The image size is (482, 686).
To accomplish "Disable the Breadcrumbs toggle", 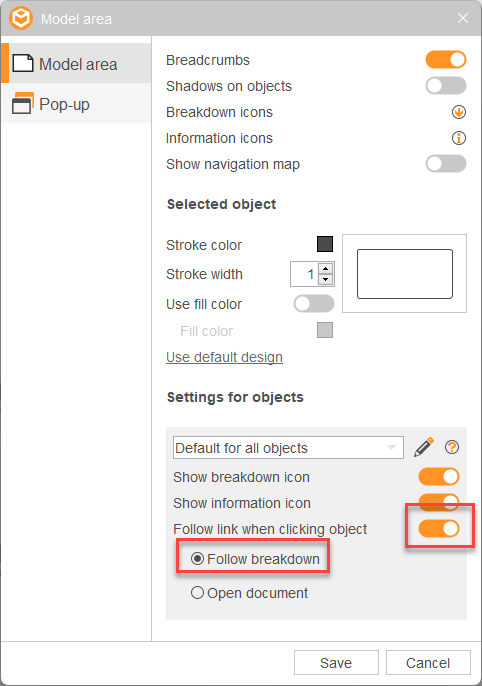I will point(446,60).
